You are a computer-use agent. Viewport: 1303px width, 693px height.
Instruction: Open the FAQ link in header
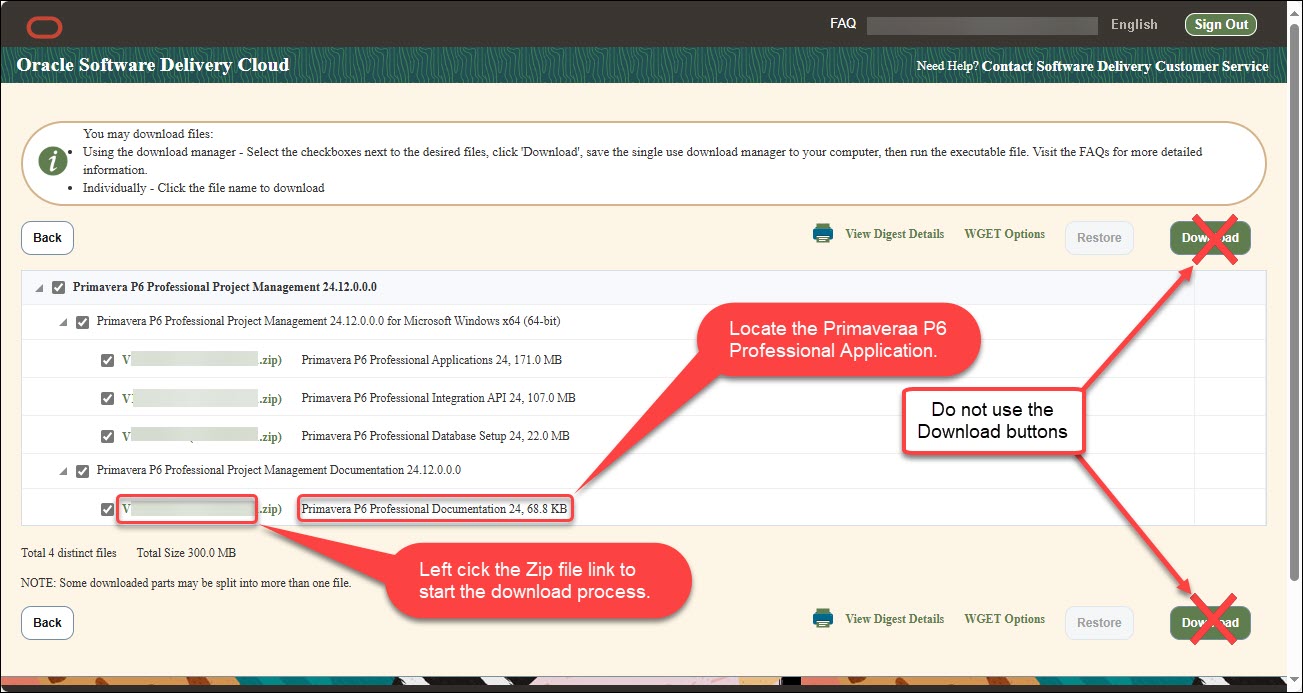[843, 23]
